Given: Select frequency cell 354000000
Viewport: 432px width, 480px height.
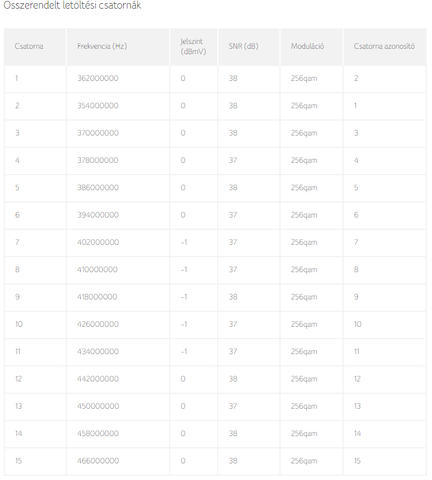Looking at the screenshot, I should [98, 106].
